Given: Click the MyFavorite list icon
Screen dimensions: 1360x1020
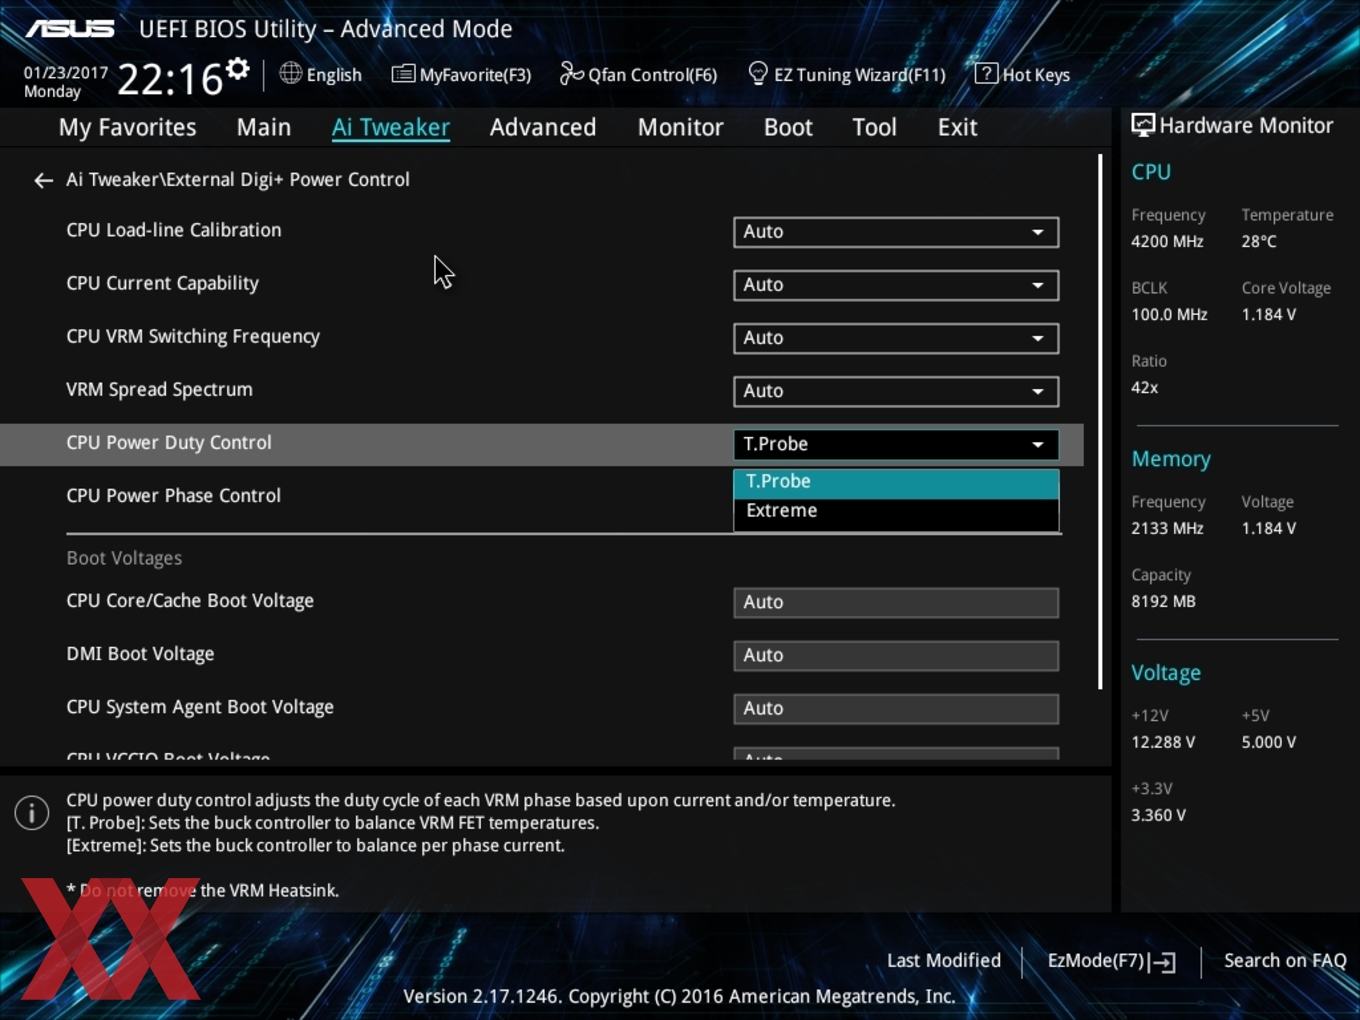Looking at the screenshot, I should tap(403, 73).
